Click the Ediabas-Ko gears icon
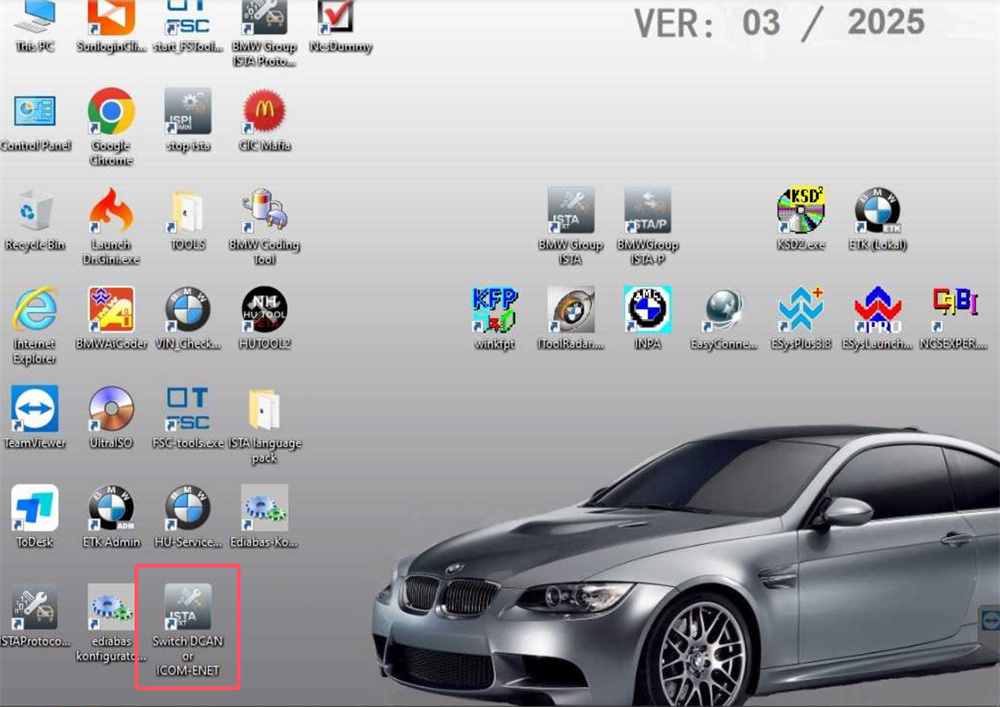The height and width of the screenshot is (707, 1000). [264, 507]
